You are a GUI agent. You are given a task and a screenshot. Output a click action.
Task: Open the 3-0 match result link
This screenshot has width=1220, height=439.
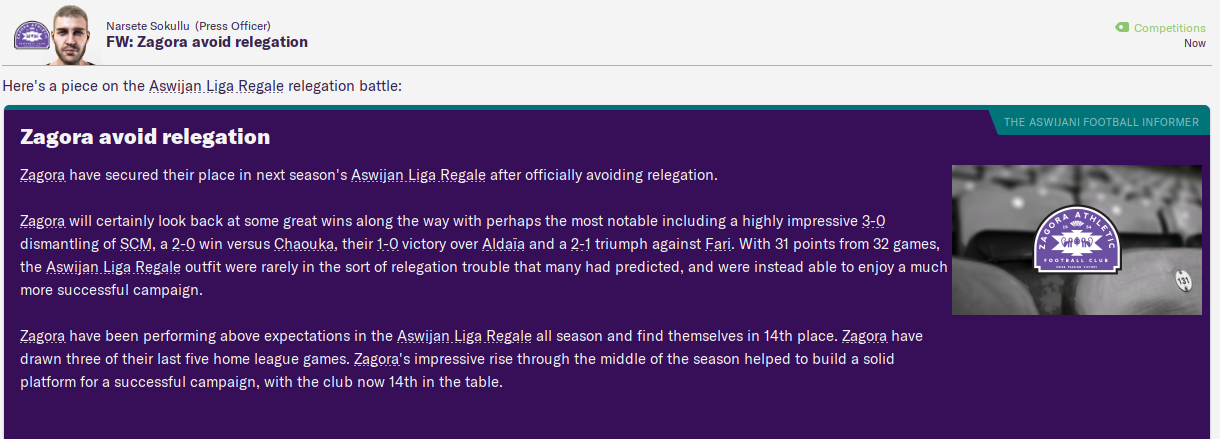tap(875, 221)
